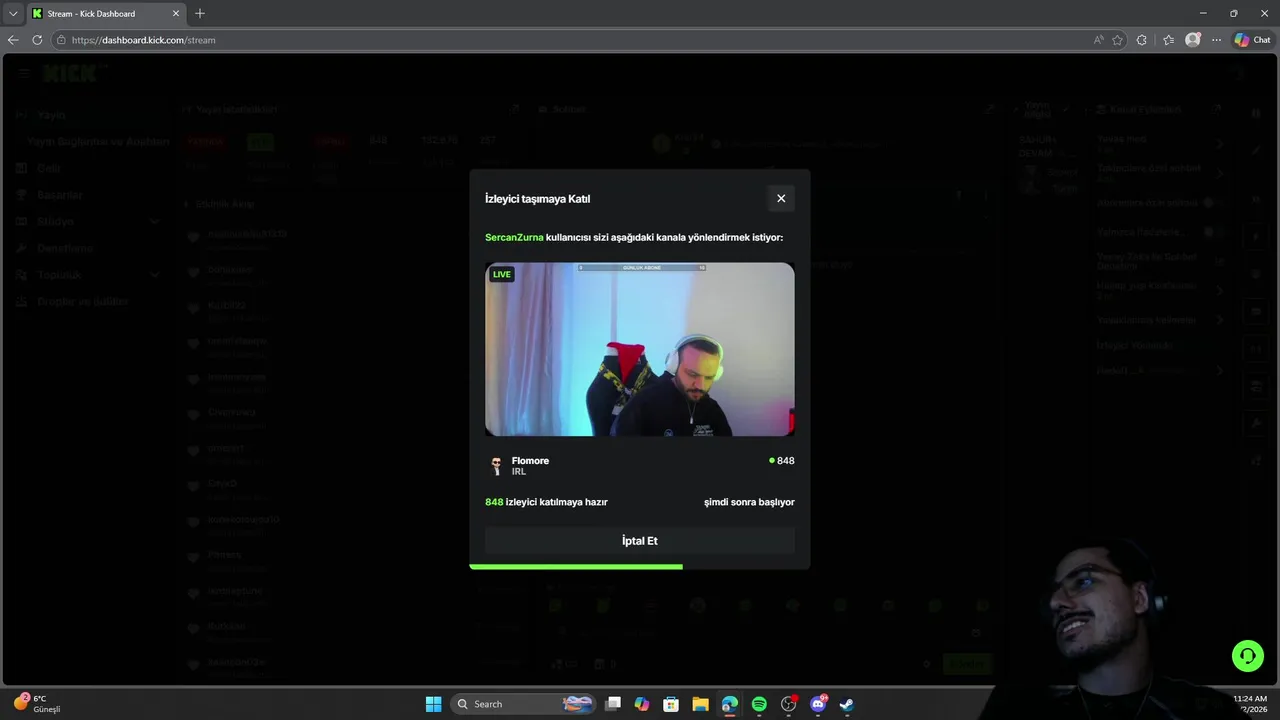
Task: Select the Flomore channel name
Action: tap(530, 461)
